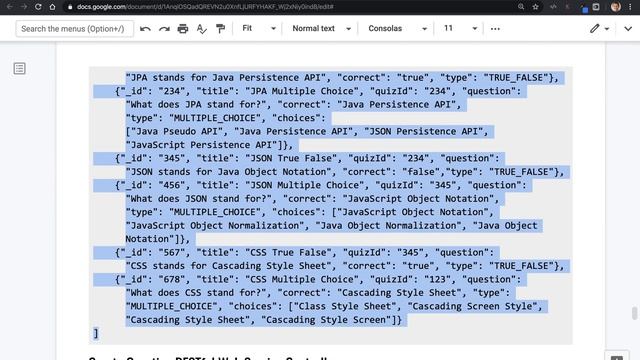Focus the Search the menus field
The width and height of the screenshot is (640, 360).
74,29
